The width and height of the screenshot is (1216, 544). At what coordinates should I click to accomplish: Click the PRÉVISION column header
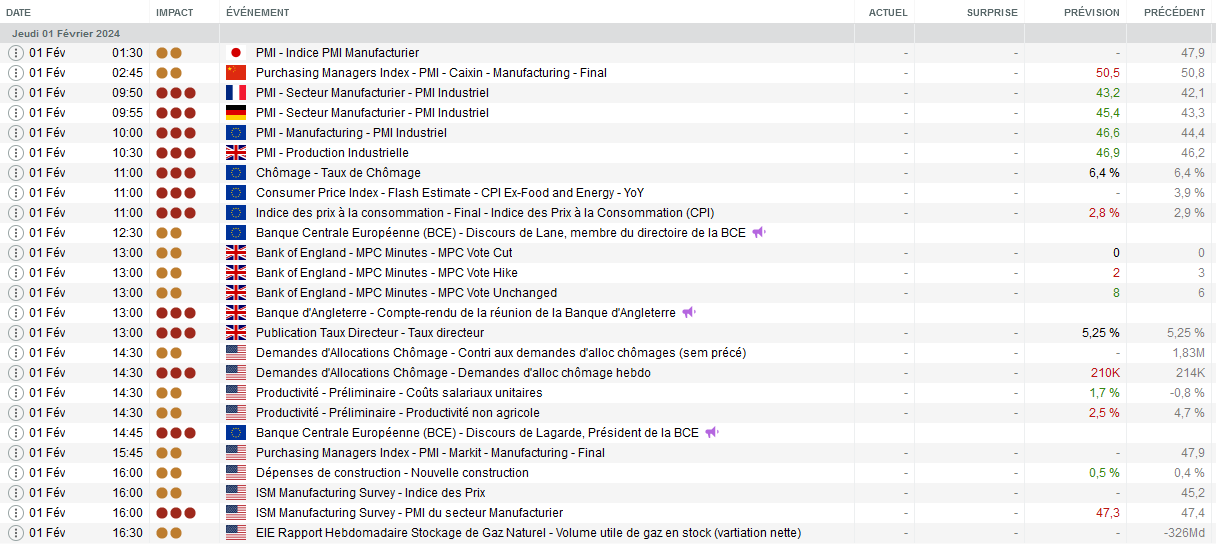tap(1091, 12)
